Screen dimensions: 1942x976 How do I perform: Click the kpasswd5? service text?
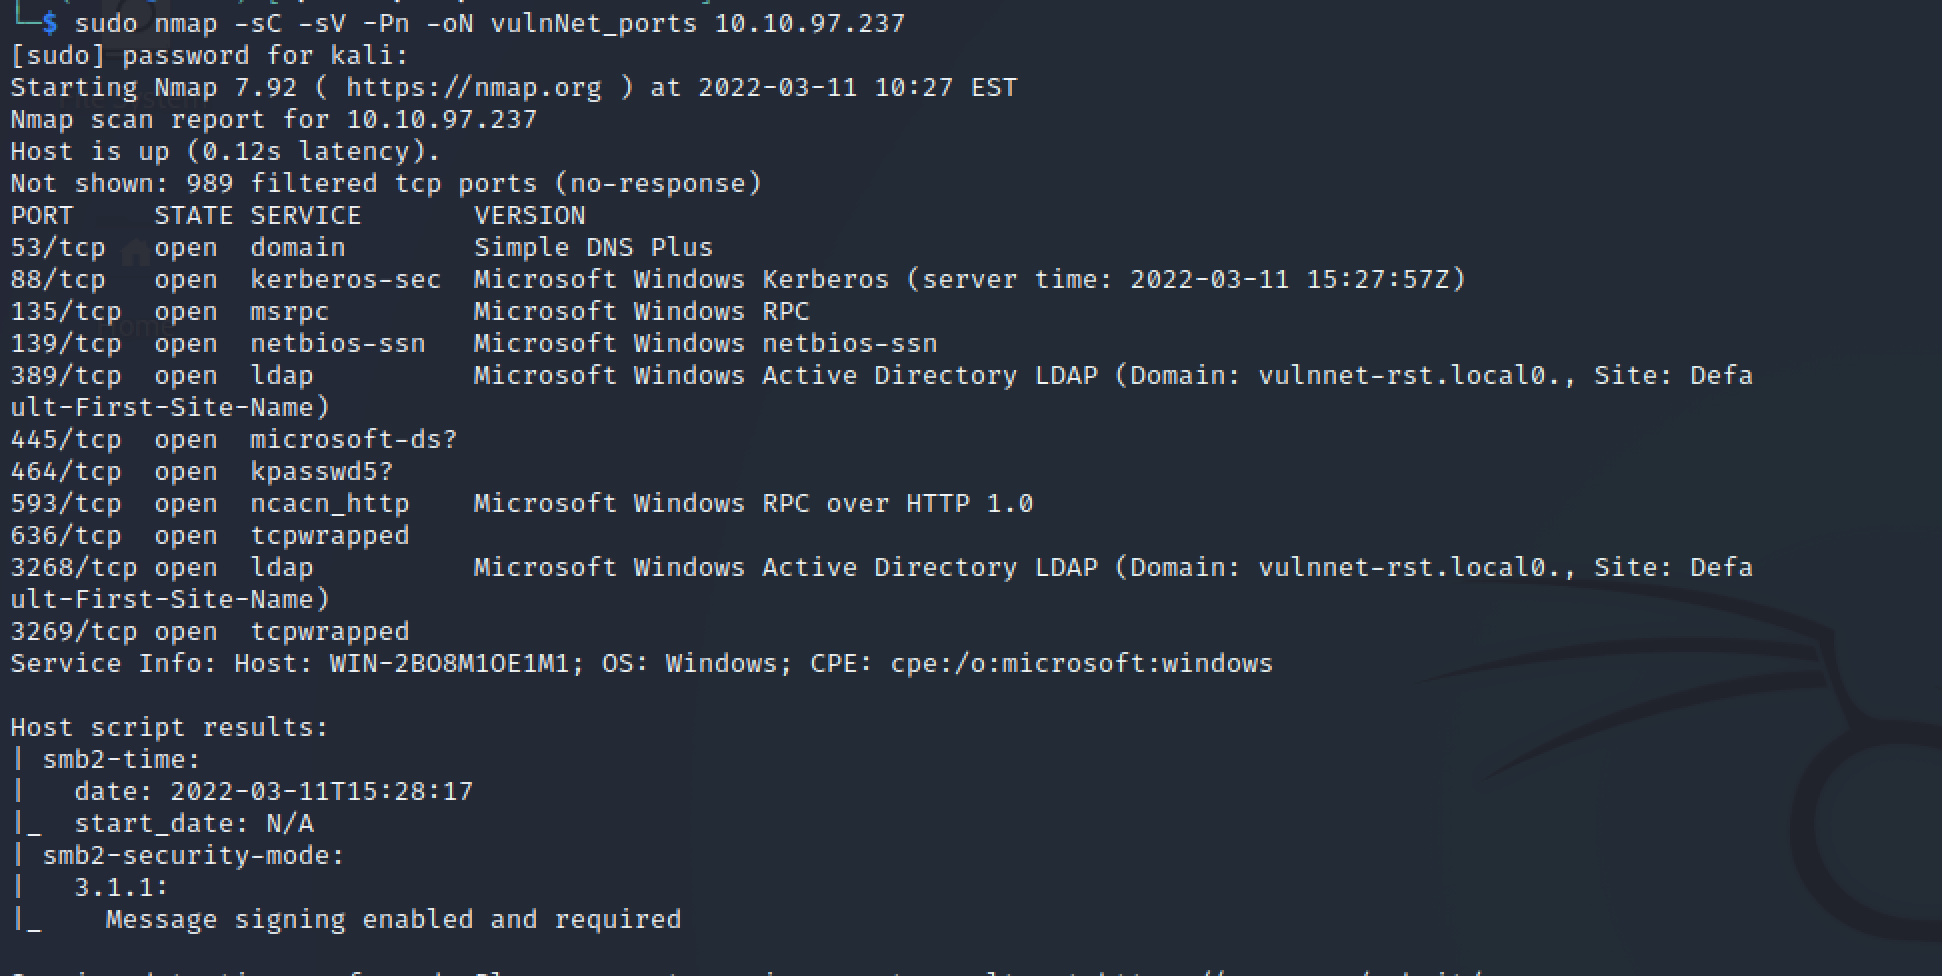pos(322,471)
